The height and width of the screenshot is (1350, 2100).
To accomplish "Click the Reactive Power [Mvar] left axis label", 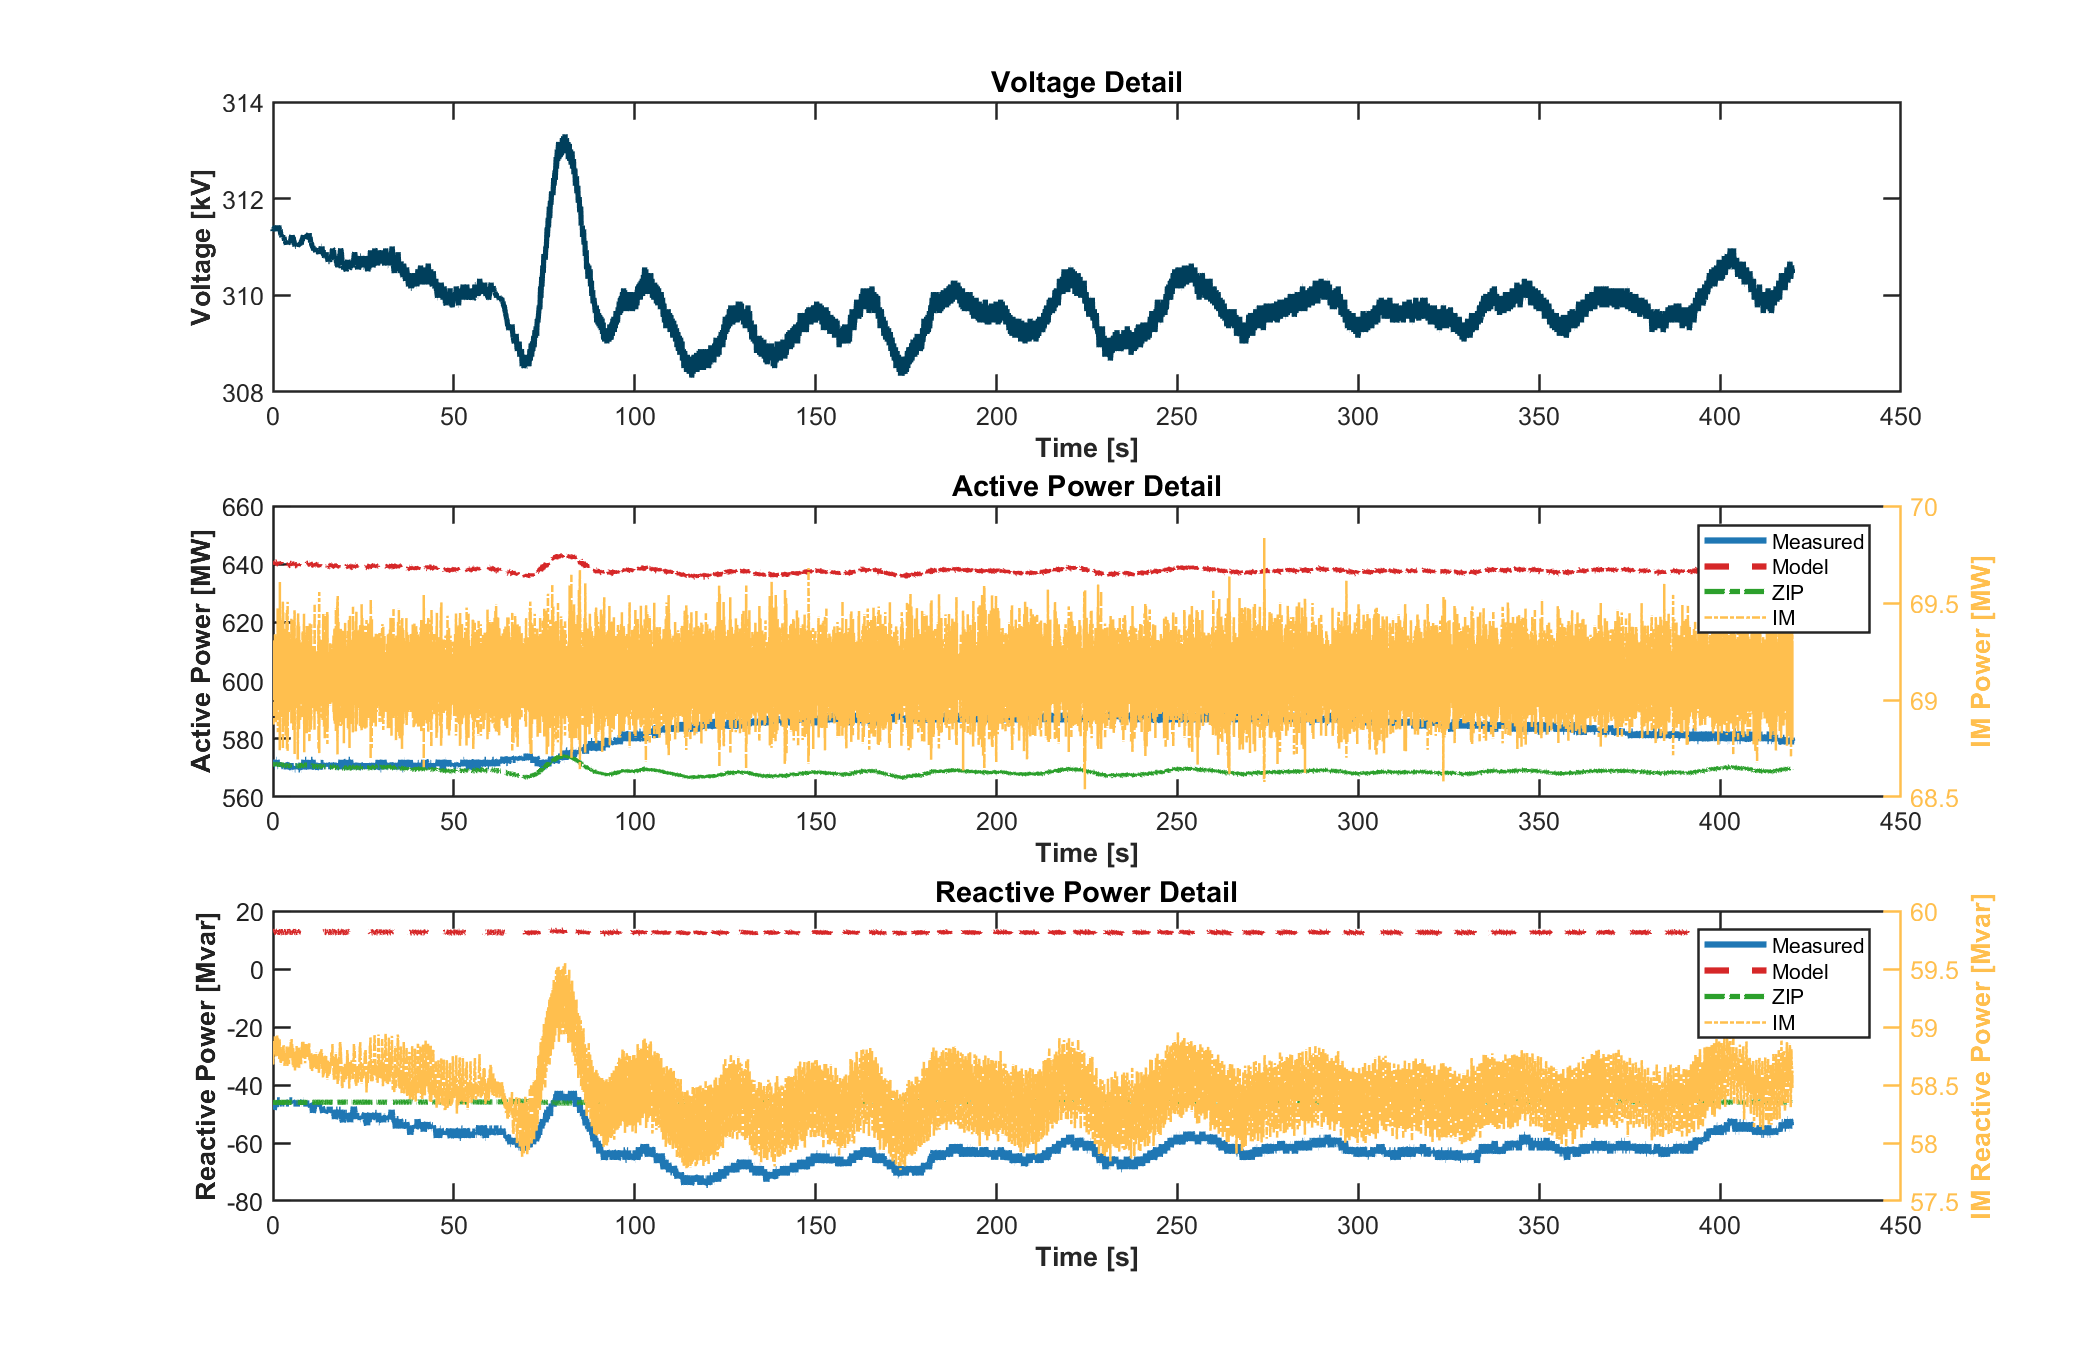I will 206,1056.
